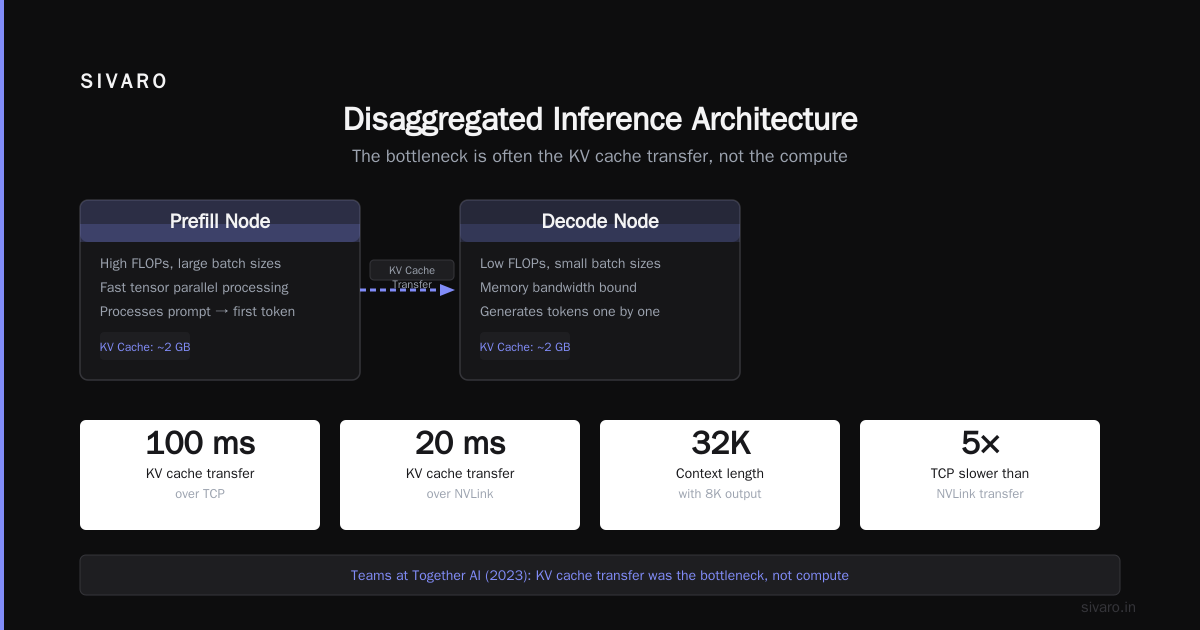Image resolution: width=1200 pixels, height=630 pixels.
Task: Click 'Fast tensor parallel processing' text
Action: (x=194, y=287)
